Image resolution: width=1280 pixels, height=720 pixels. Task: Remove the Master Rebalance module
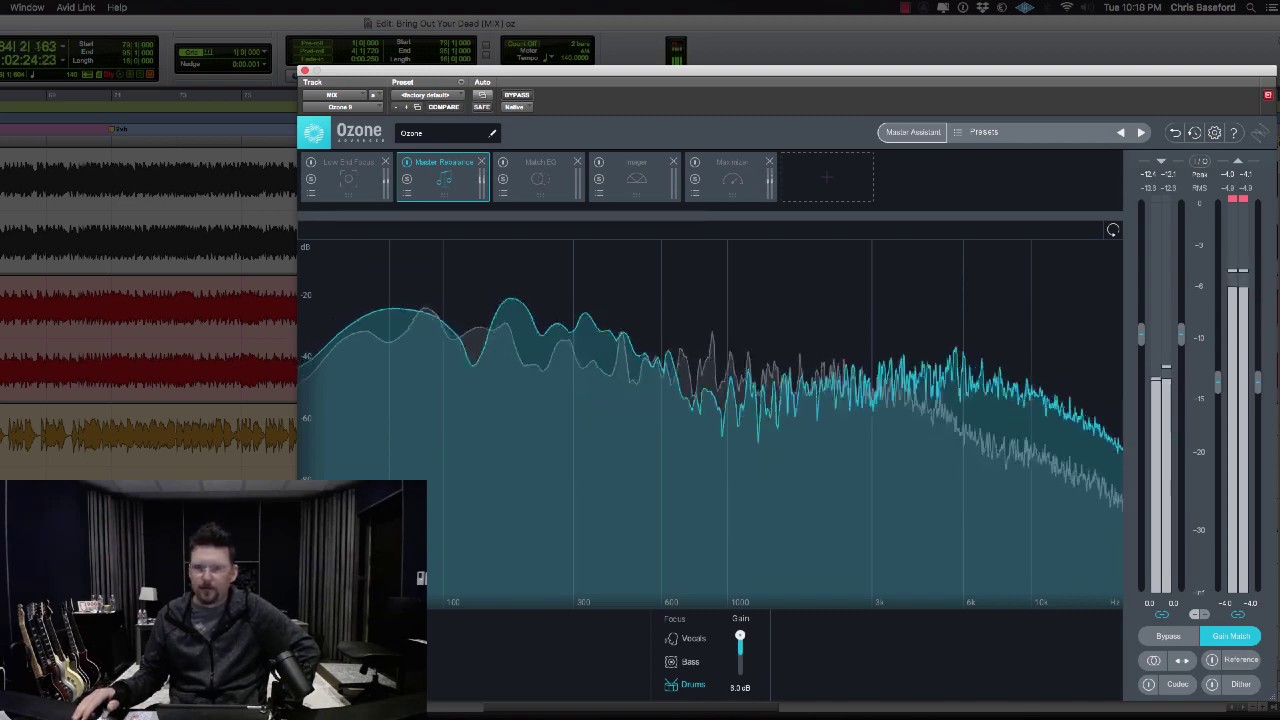(481, 162)
